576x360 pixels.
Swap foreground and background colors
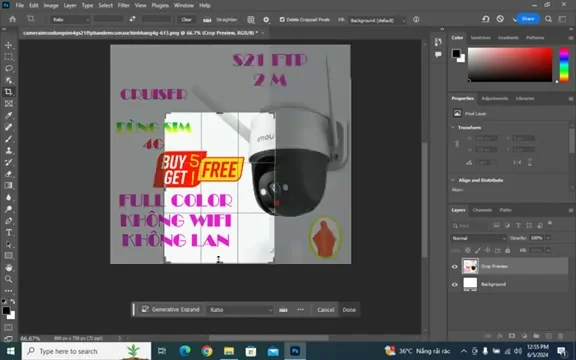click(x=12, y=301)
